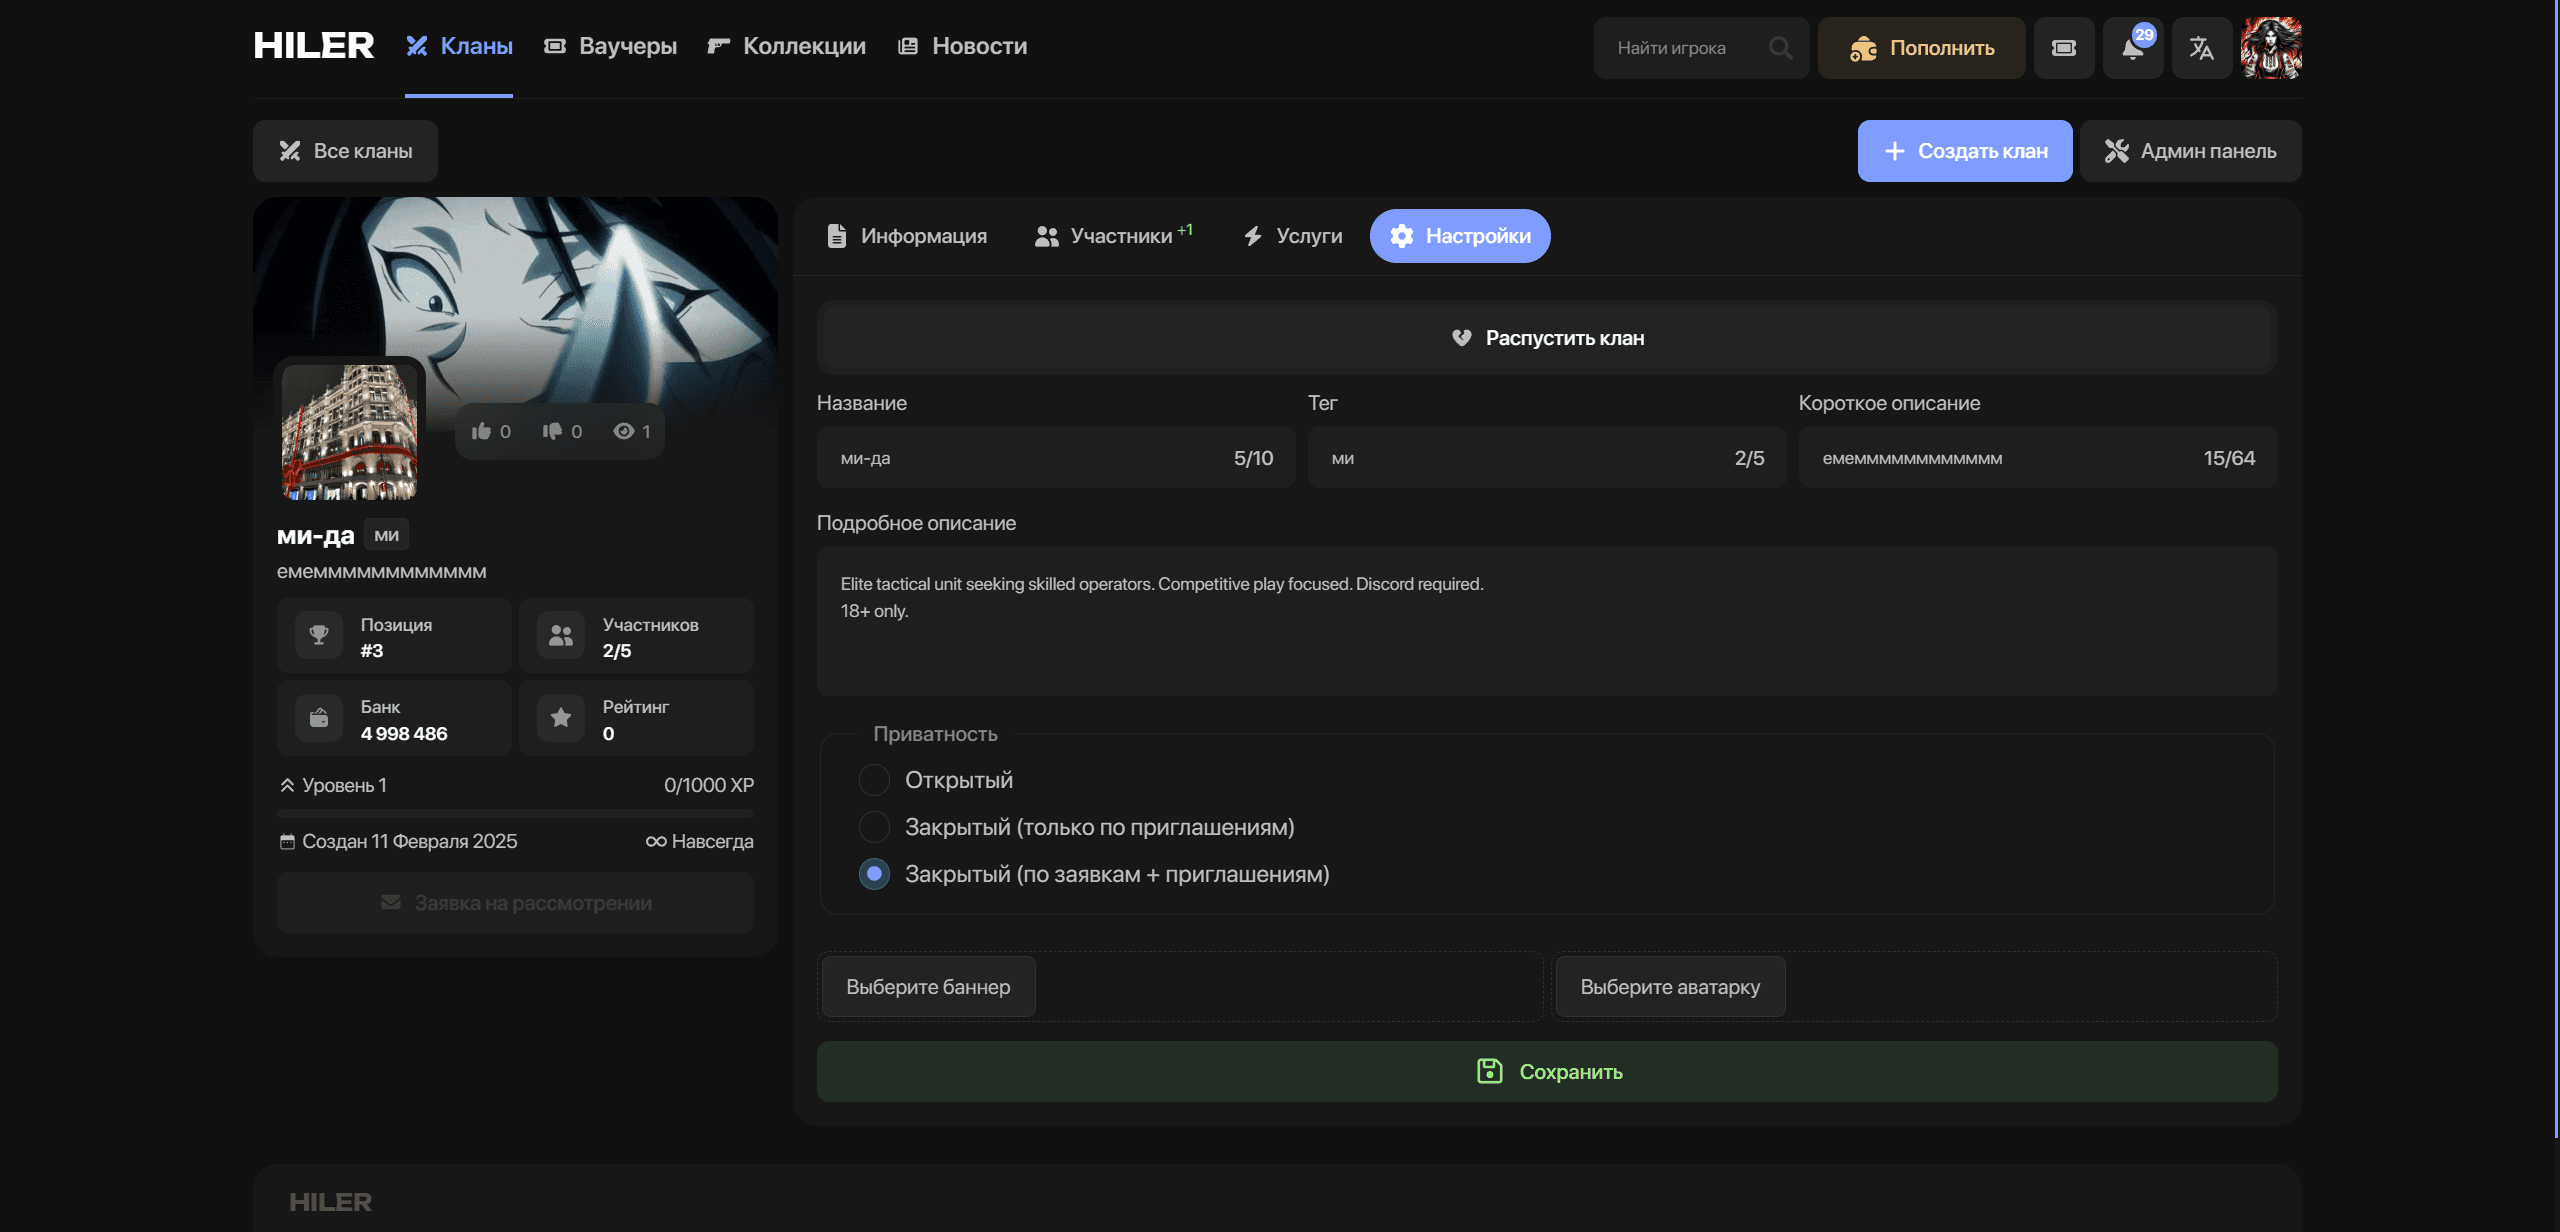Click the Создать клан button

[1965, 151]
